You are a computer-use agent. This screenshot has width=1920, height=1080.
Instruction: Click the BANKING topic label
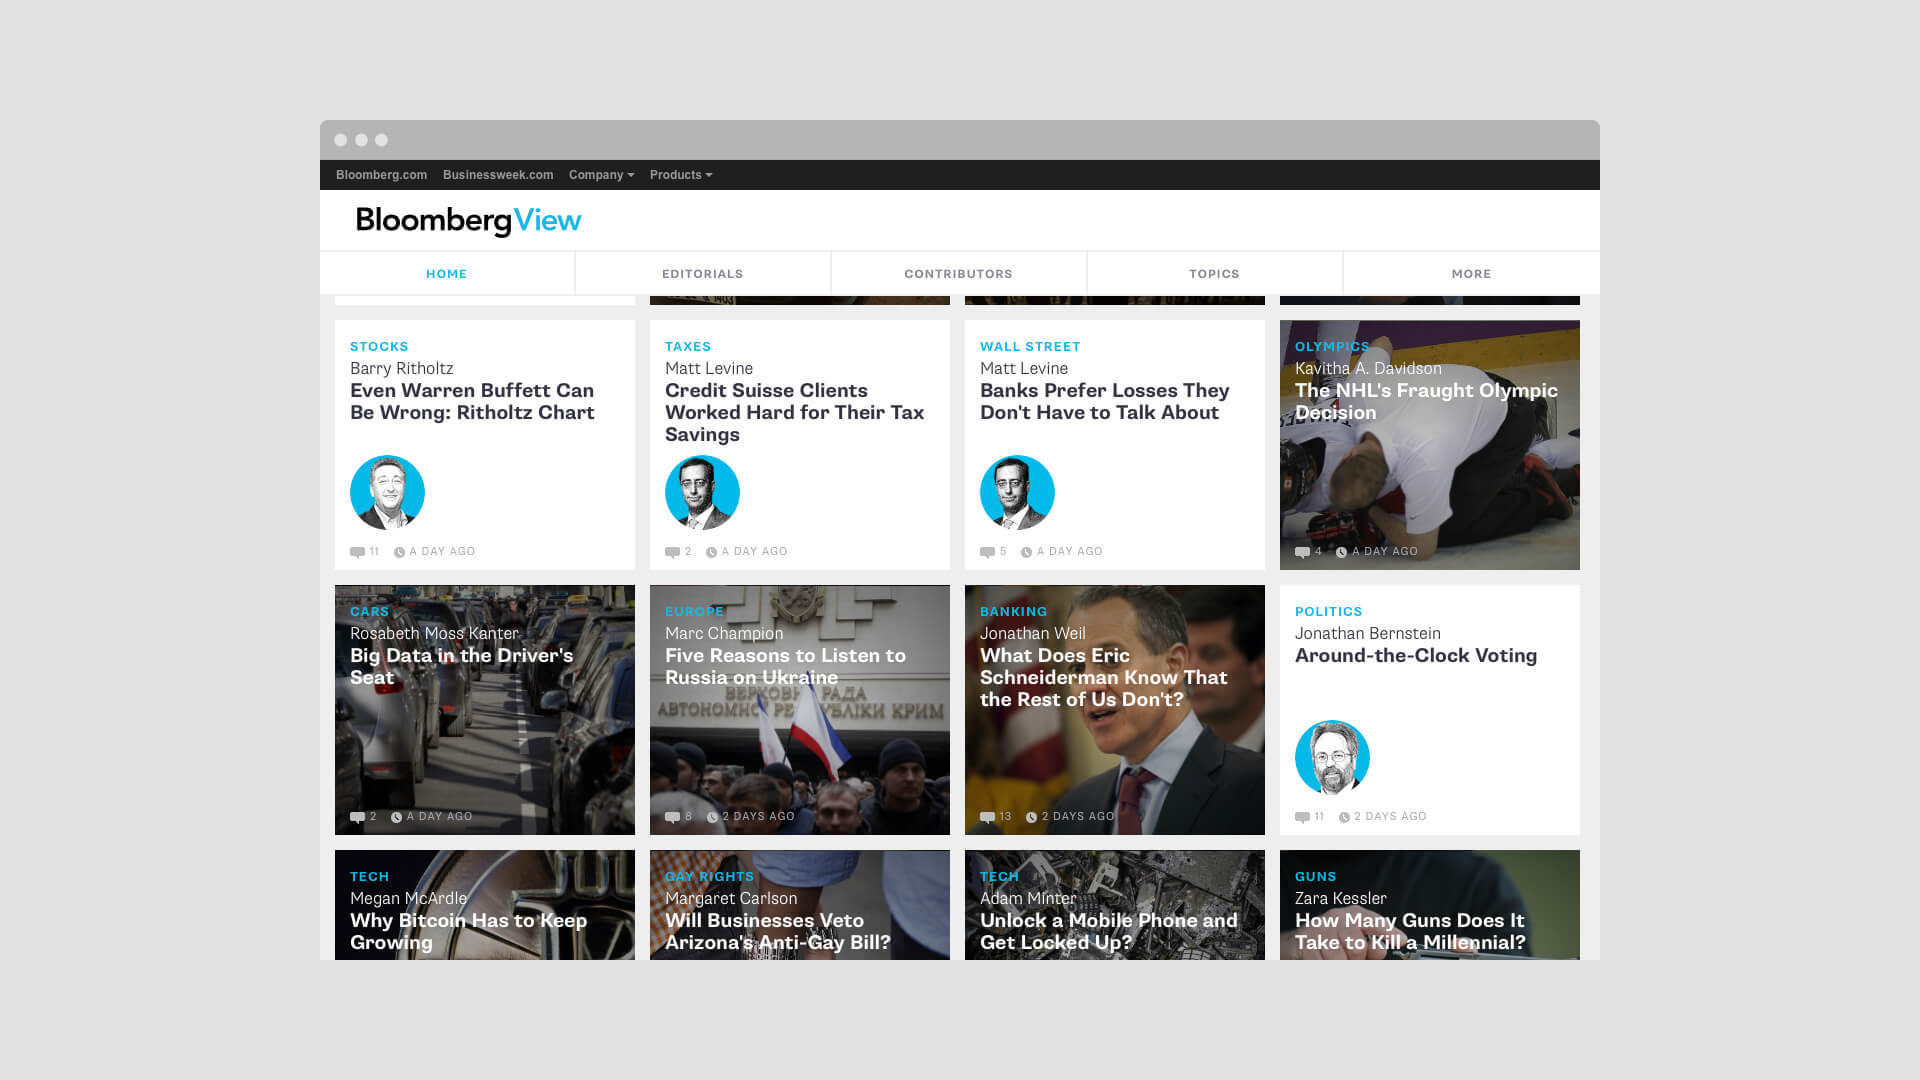[1013, 612]
